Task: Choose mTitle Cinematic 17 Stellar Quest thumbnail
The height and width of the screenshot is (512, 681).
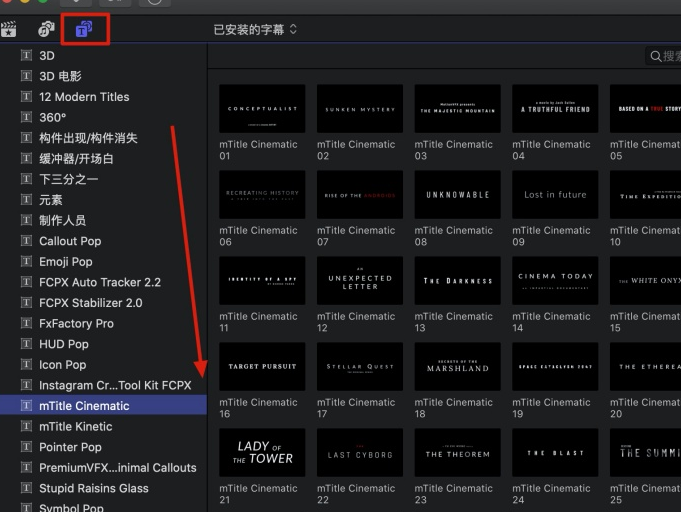Action: coord(360,367)
